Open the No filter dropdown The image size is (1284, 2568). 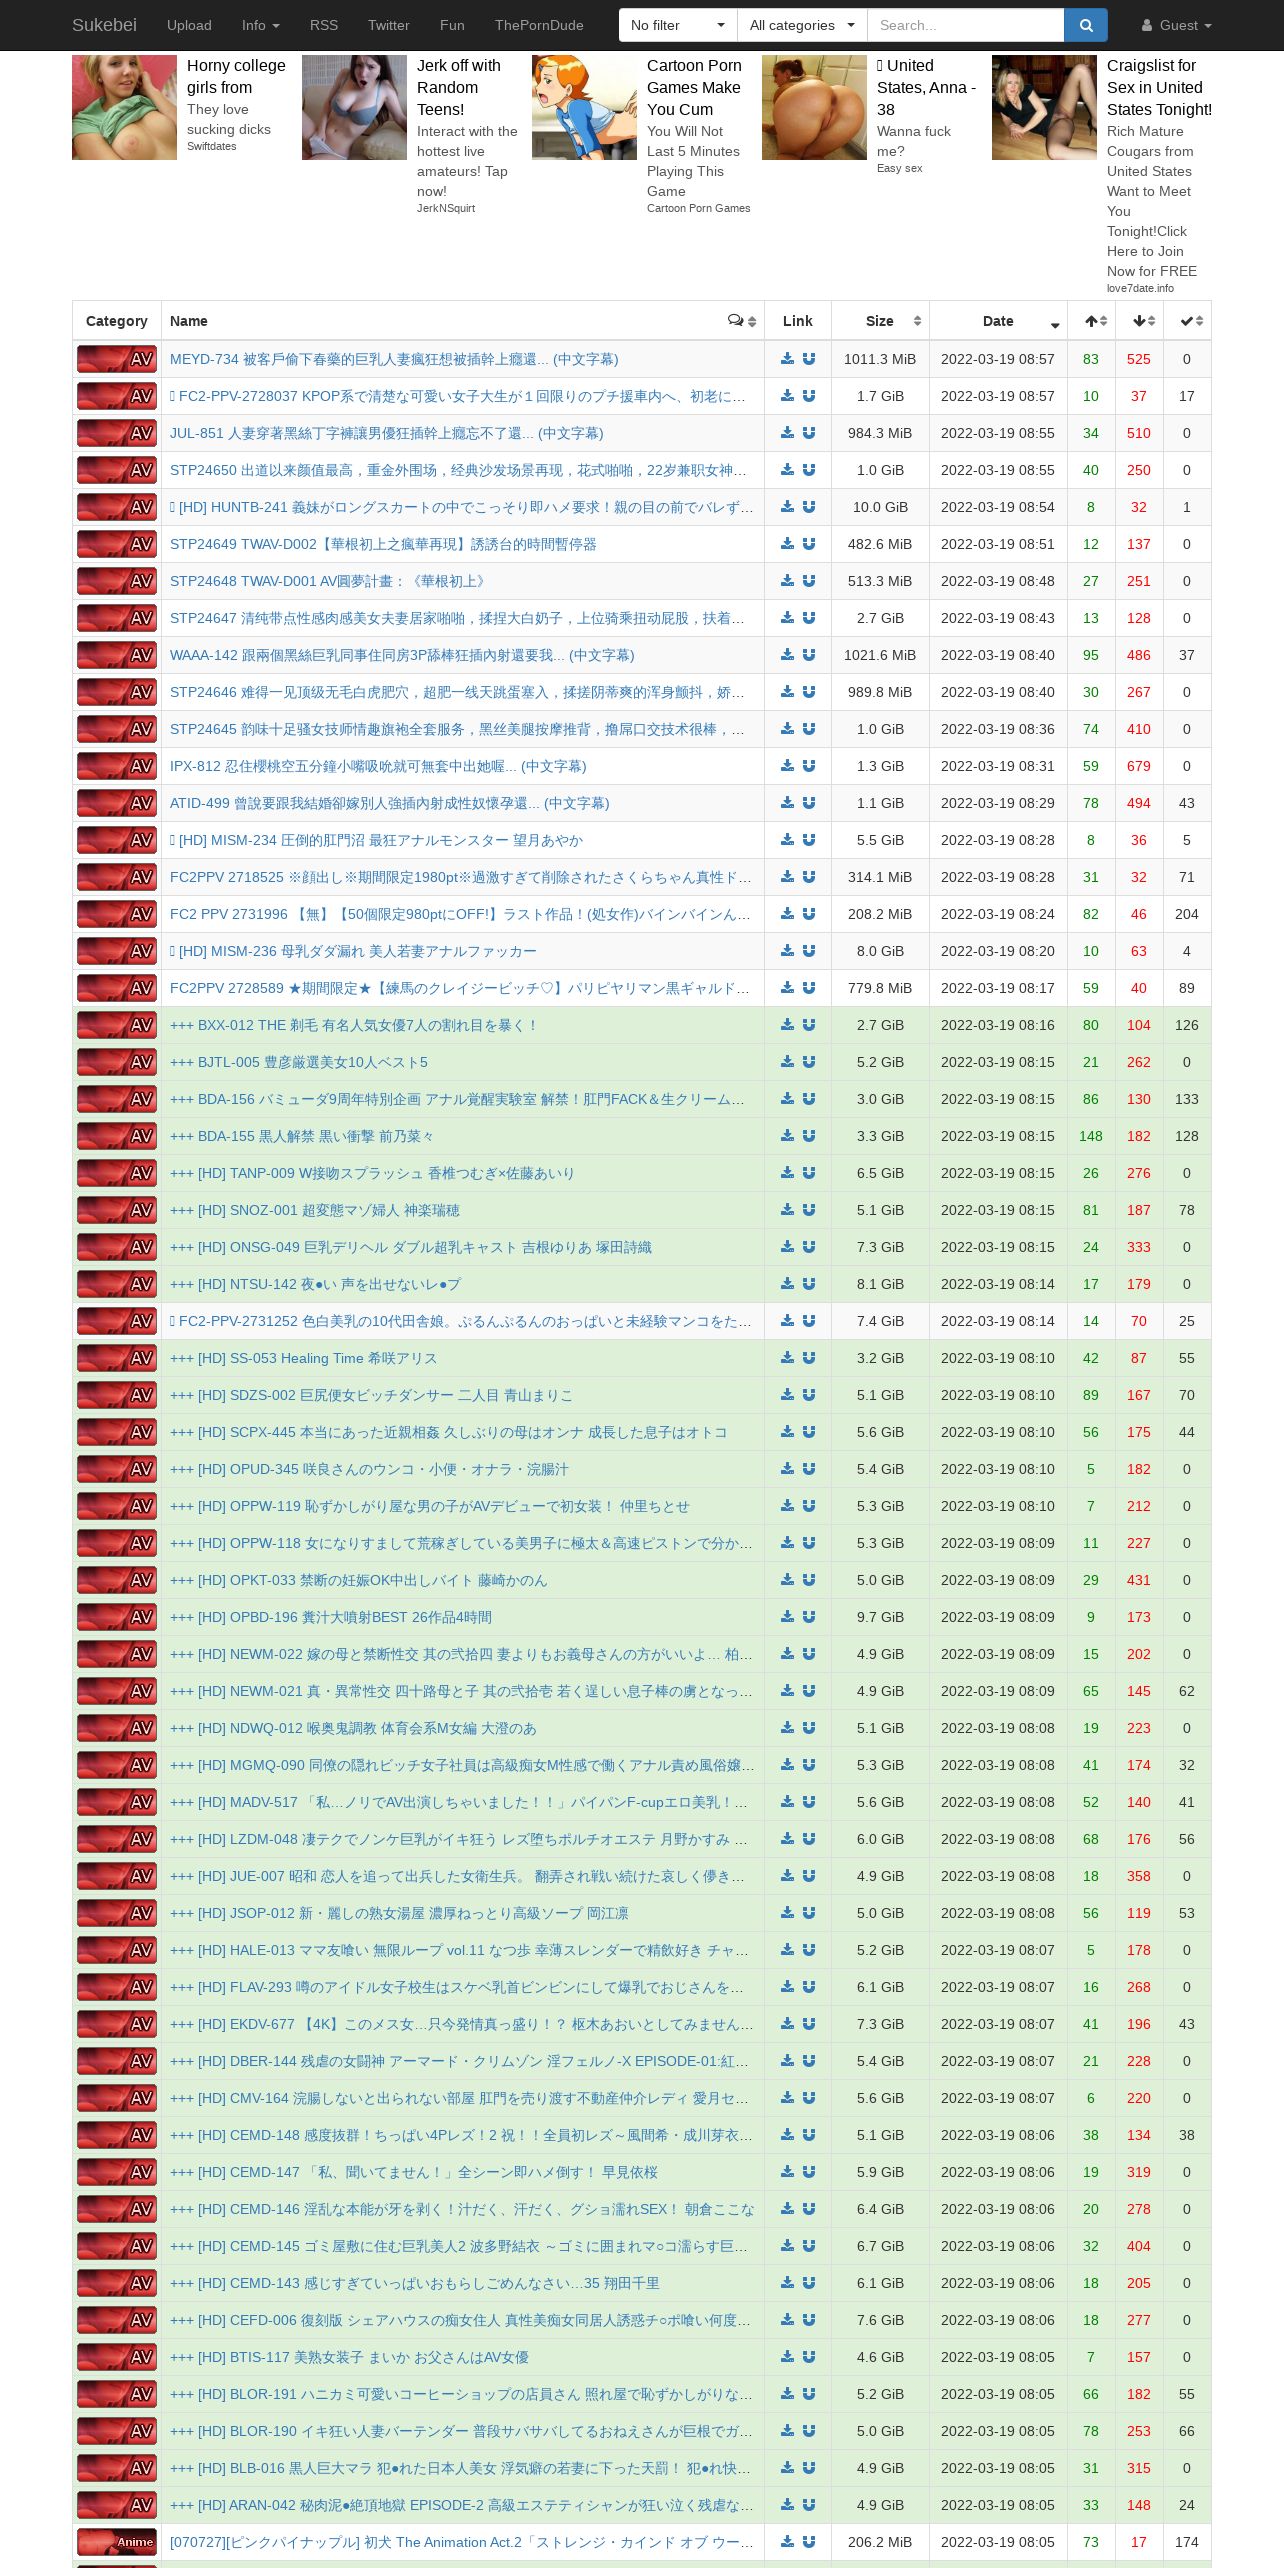tap(678, 25)
